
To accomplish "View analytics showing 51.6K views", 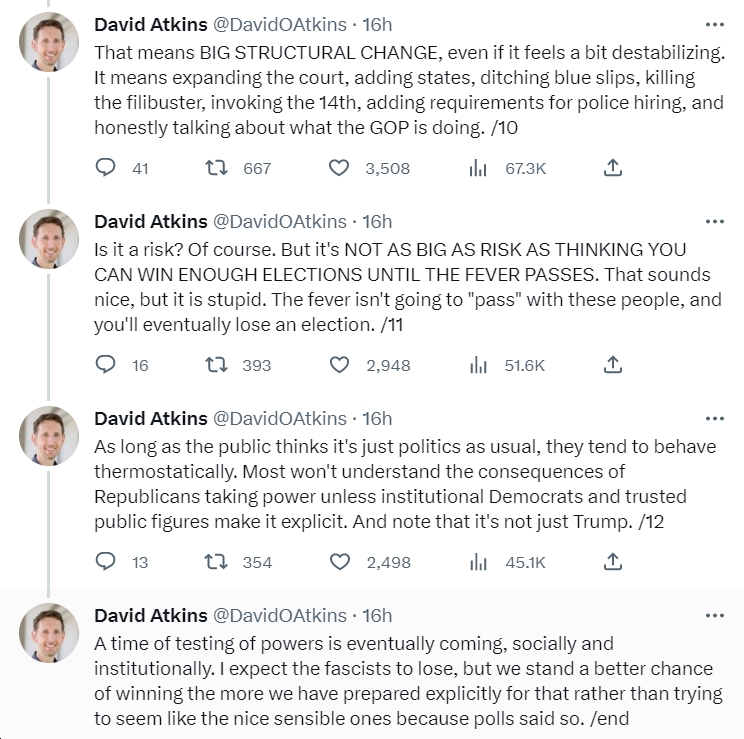I will tap(478, 365).
